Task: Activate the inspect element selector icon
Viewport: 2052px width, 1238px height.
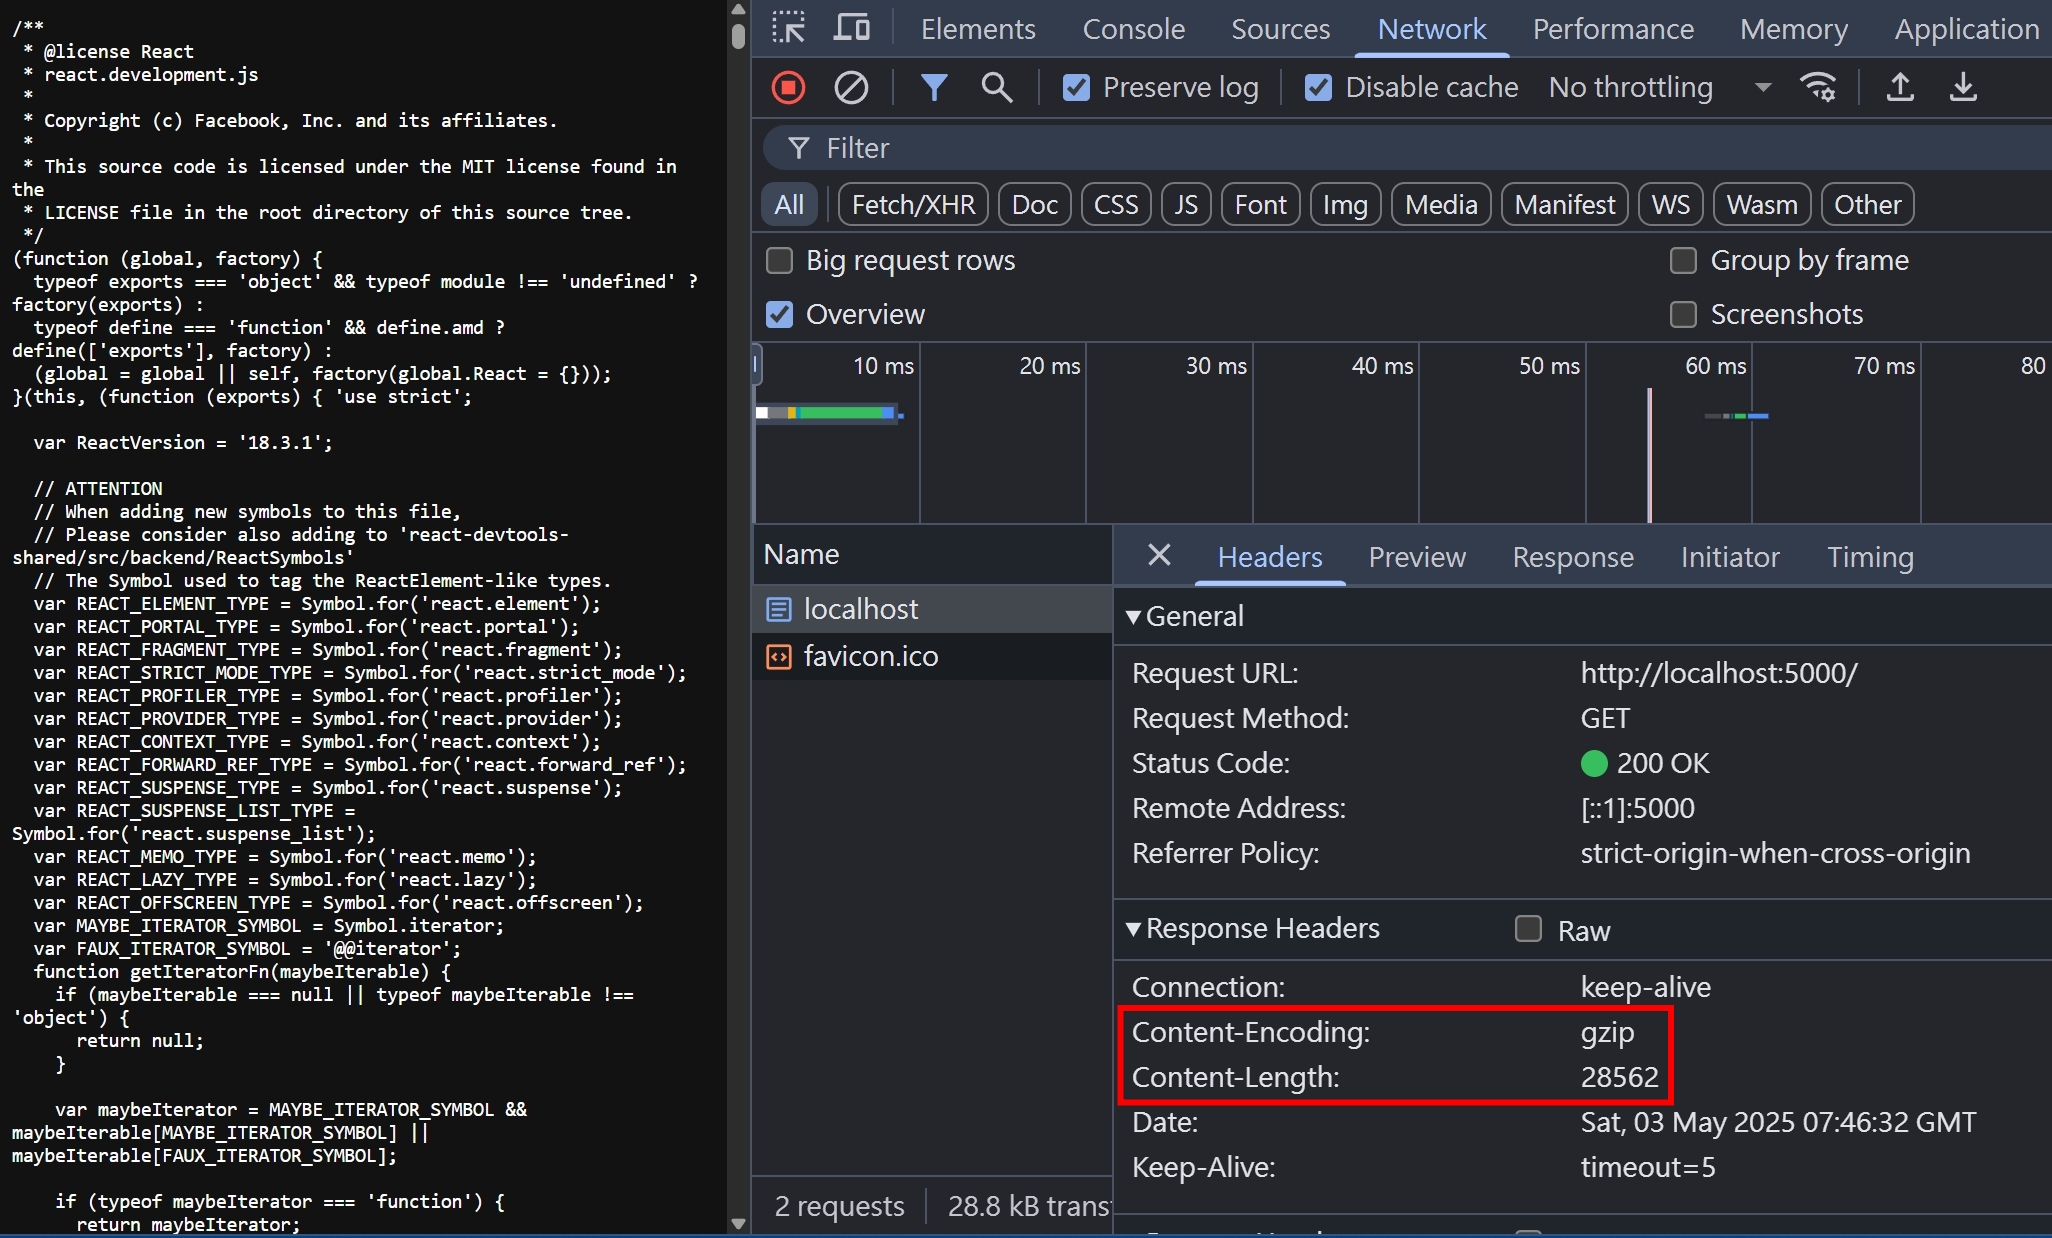Action: pyautogui.click(x=789, y=28)
